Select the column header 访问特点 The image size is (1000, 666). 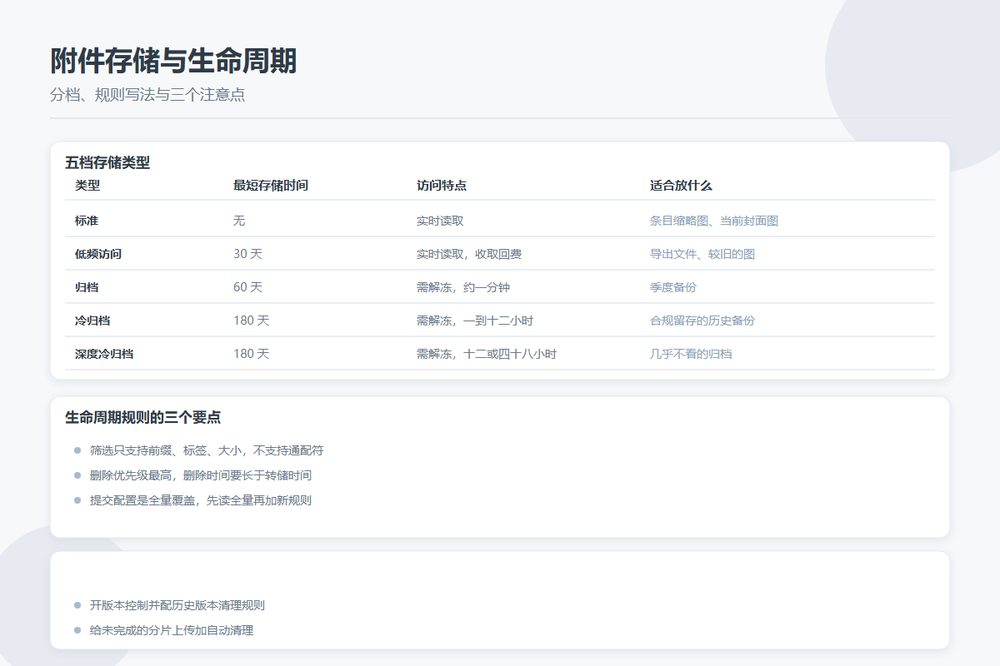click(441, 186)
